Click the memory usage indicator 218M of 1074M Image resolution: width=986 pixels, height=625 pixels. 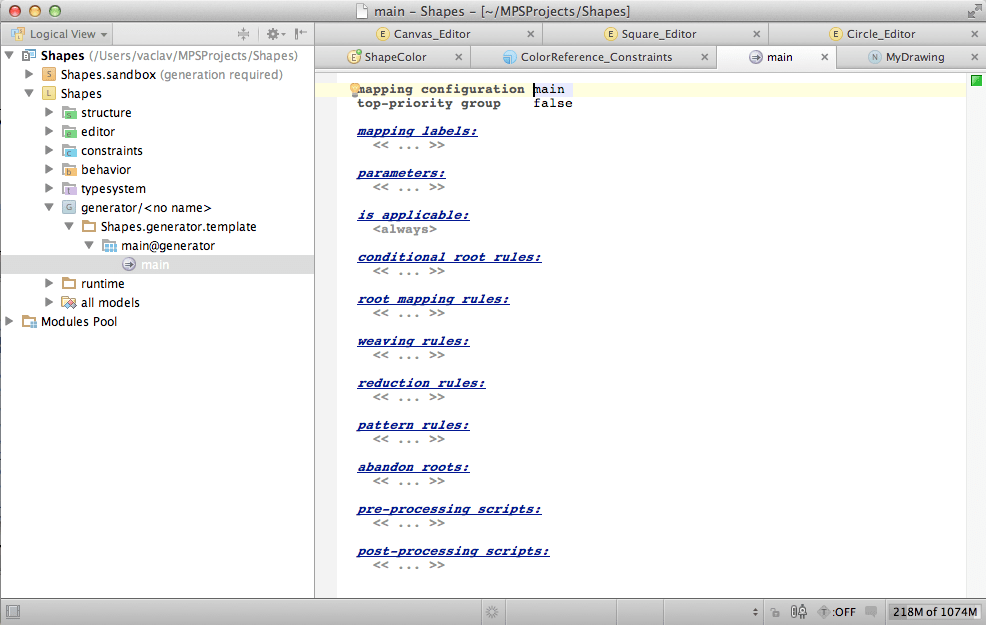click(x=934, y=612)
